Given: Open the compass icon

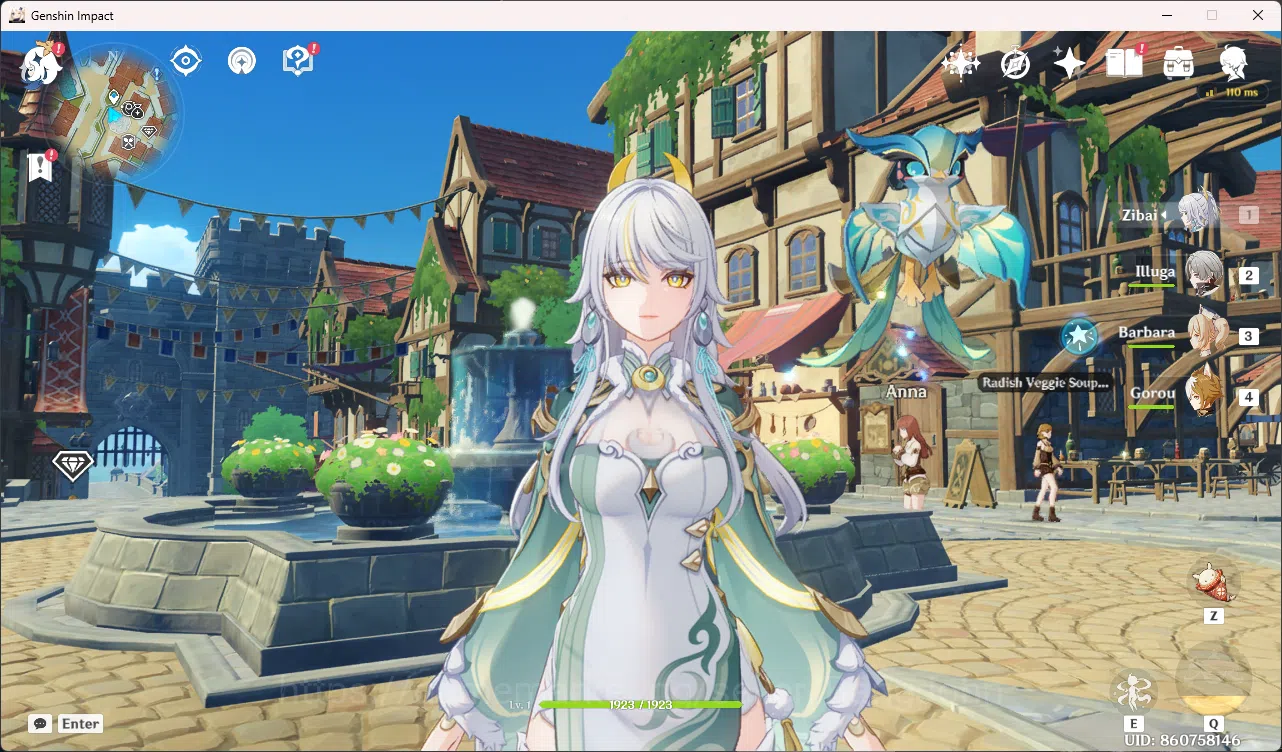Looking at the screenshot, I should click(1015, 64).
